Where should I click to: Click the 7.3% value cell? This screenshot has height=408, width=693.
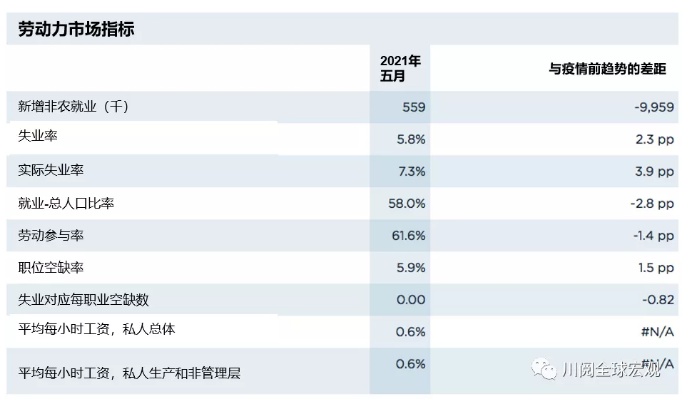(x=411, y=171)
